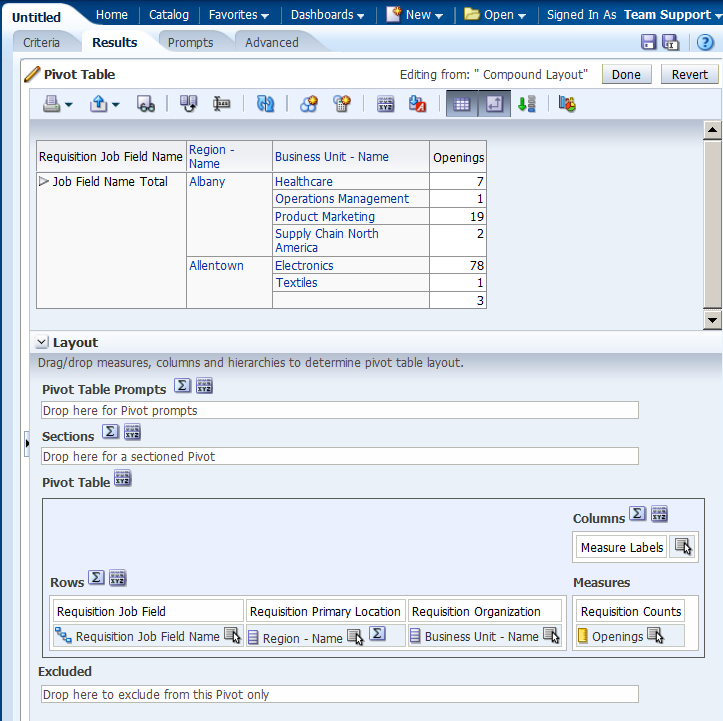The image size is (723, 721).
Task: Click scroll up arrow of results scrollbar
Action: tap(712, 130)
